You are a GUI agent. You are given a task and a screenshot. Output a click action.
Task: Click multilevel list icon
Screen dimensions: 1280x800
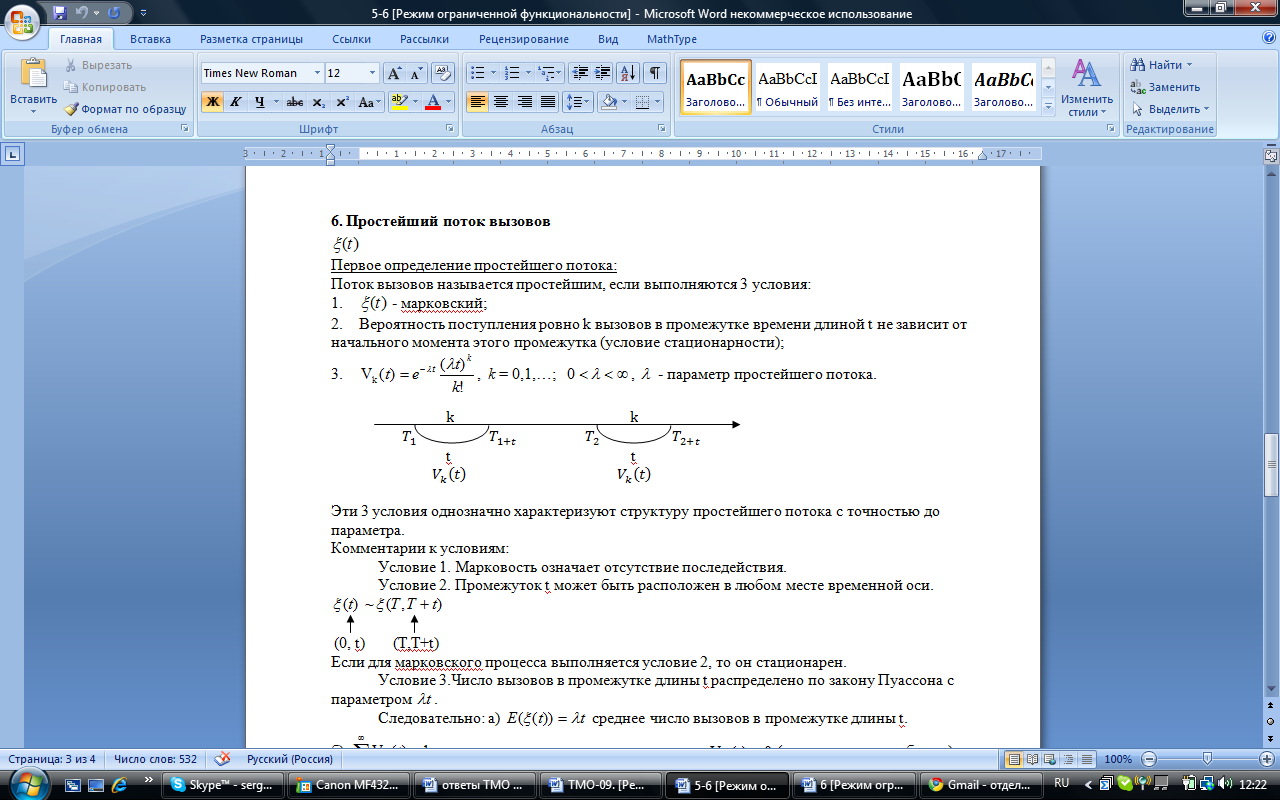tap(546, 73)
